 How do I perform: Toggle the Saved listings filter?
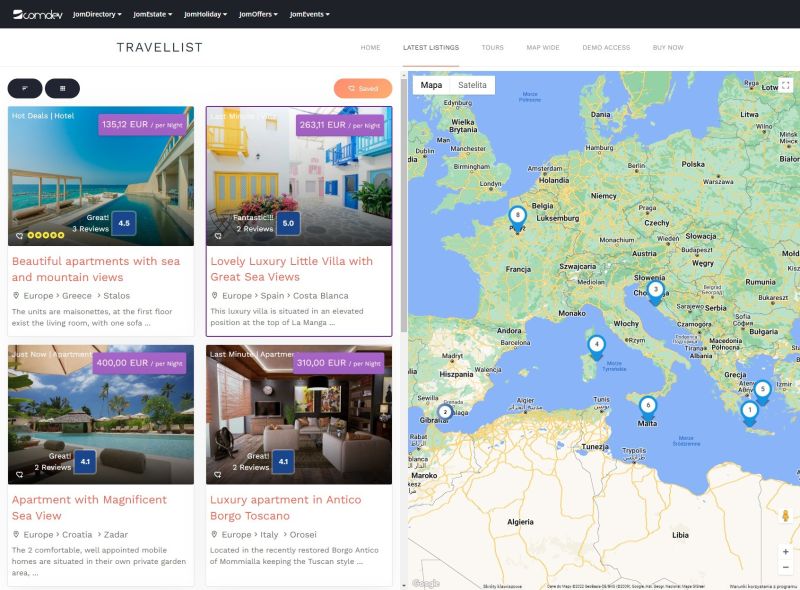pyautogui.click(x=363, y=89)
